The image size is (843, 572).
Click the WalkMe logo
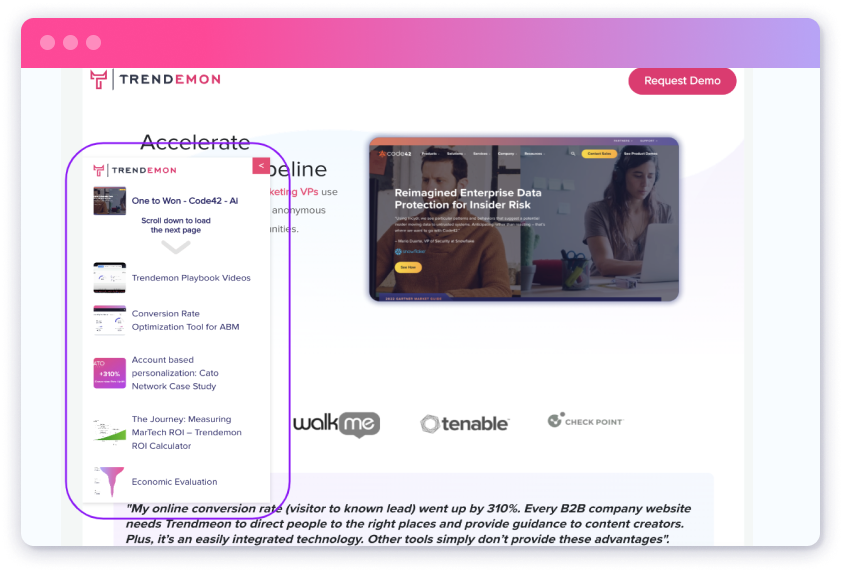(x=337, y=424)
